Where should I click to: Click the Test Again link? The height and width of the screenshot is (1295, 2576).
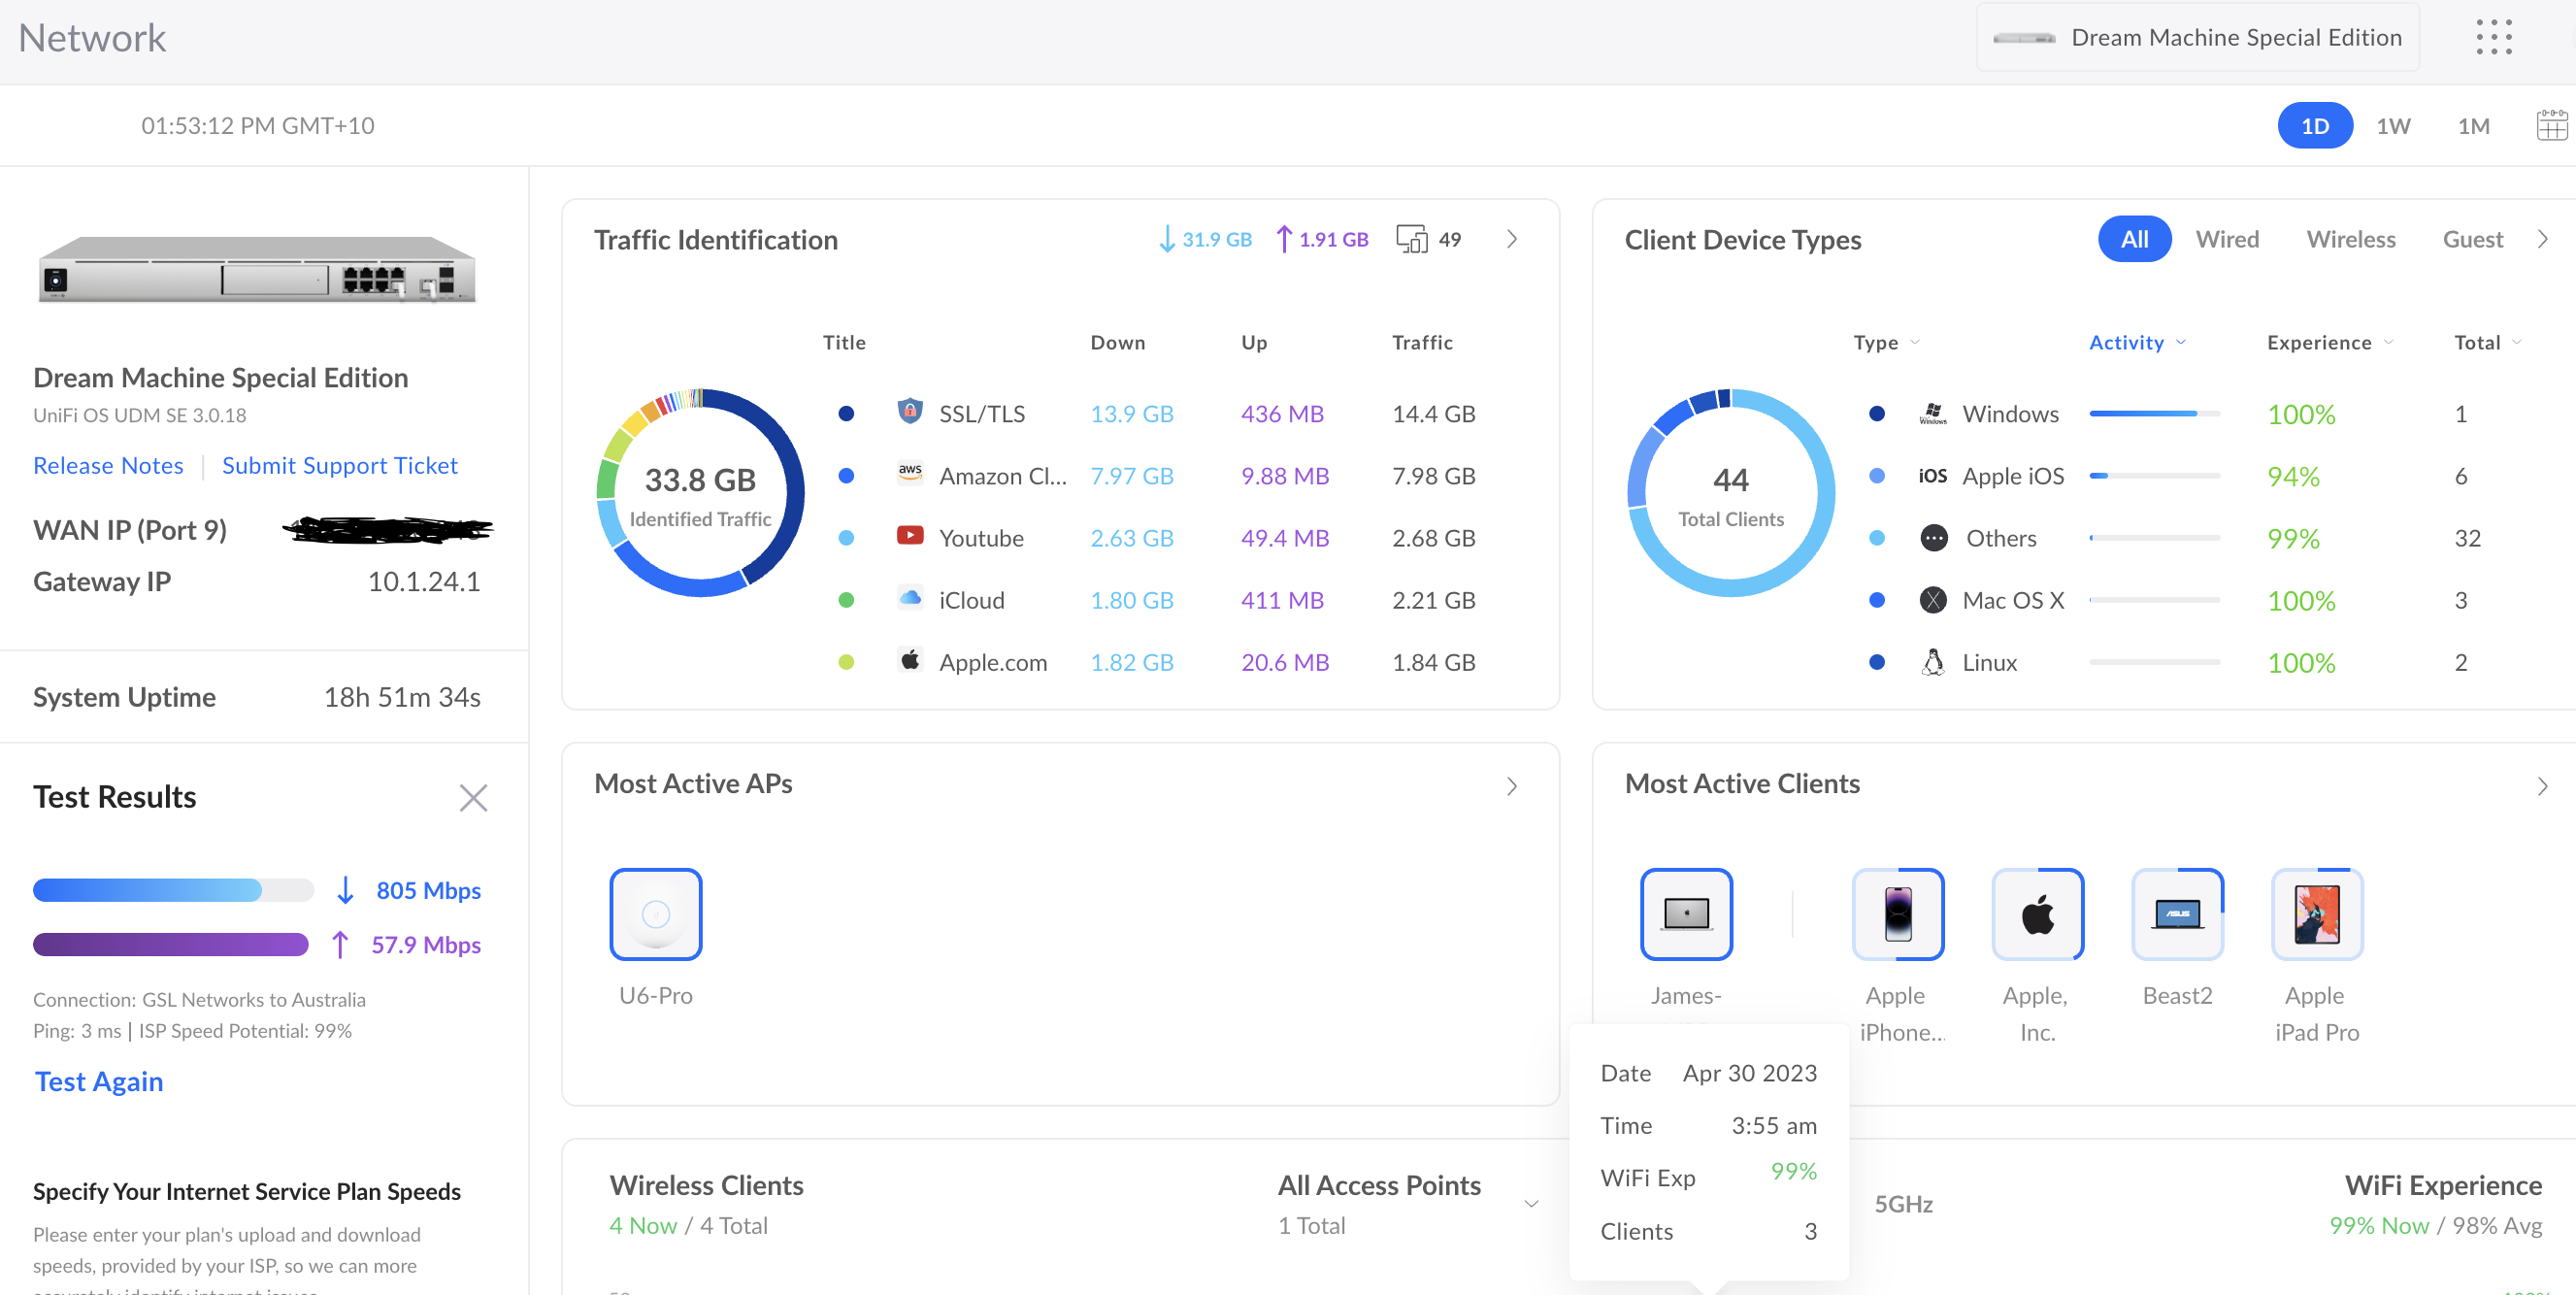pos(98,1081)
